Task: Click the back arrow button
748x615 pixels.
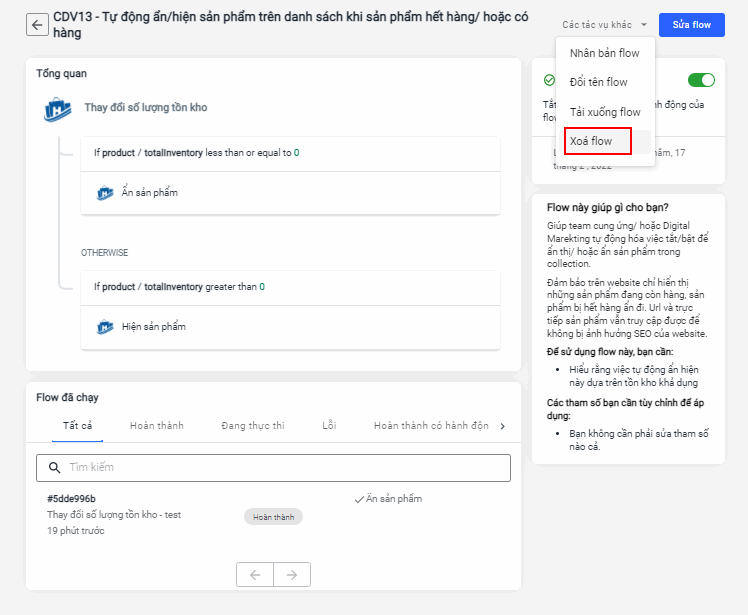Action: tap(38, 25)
